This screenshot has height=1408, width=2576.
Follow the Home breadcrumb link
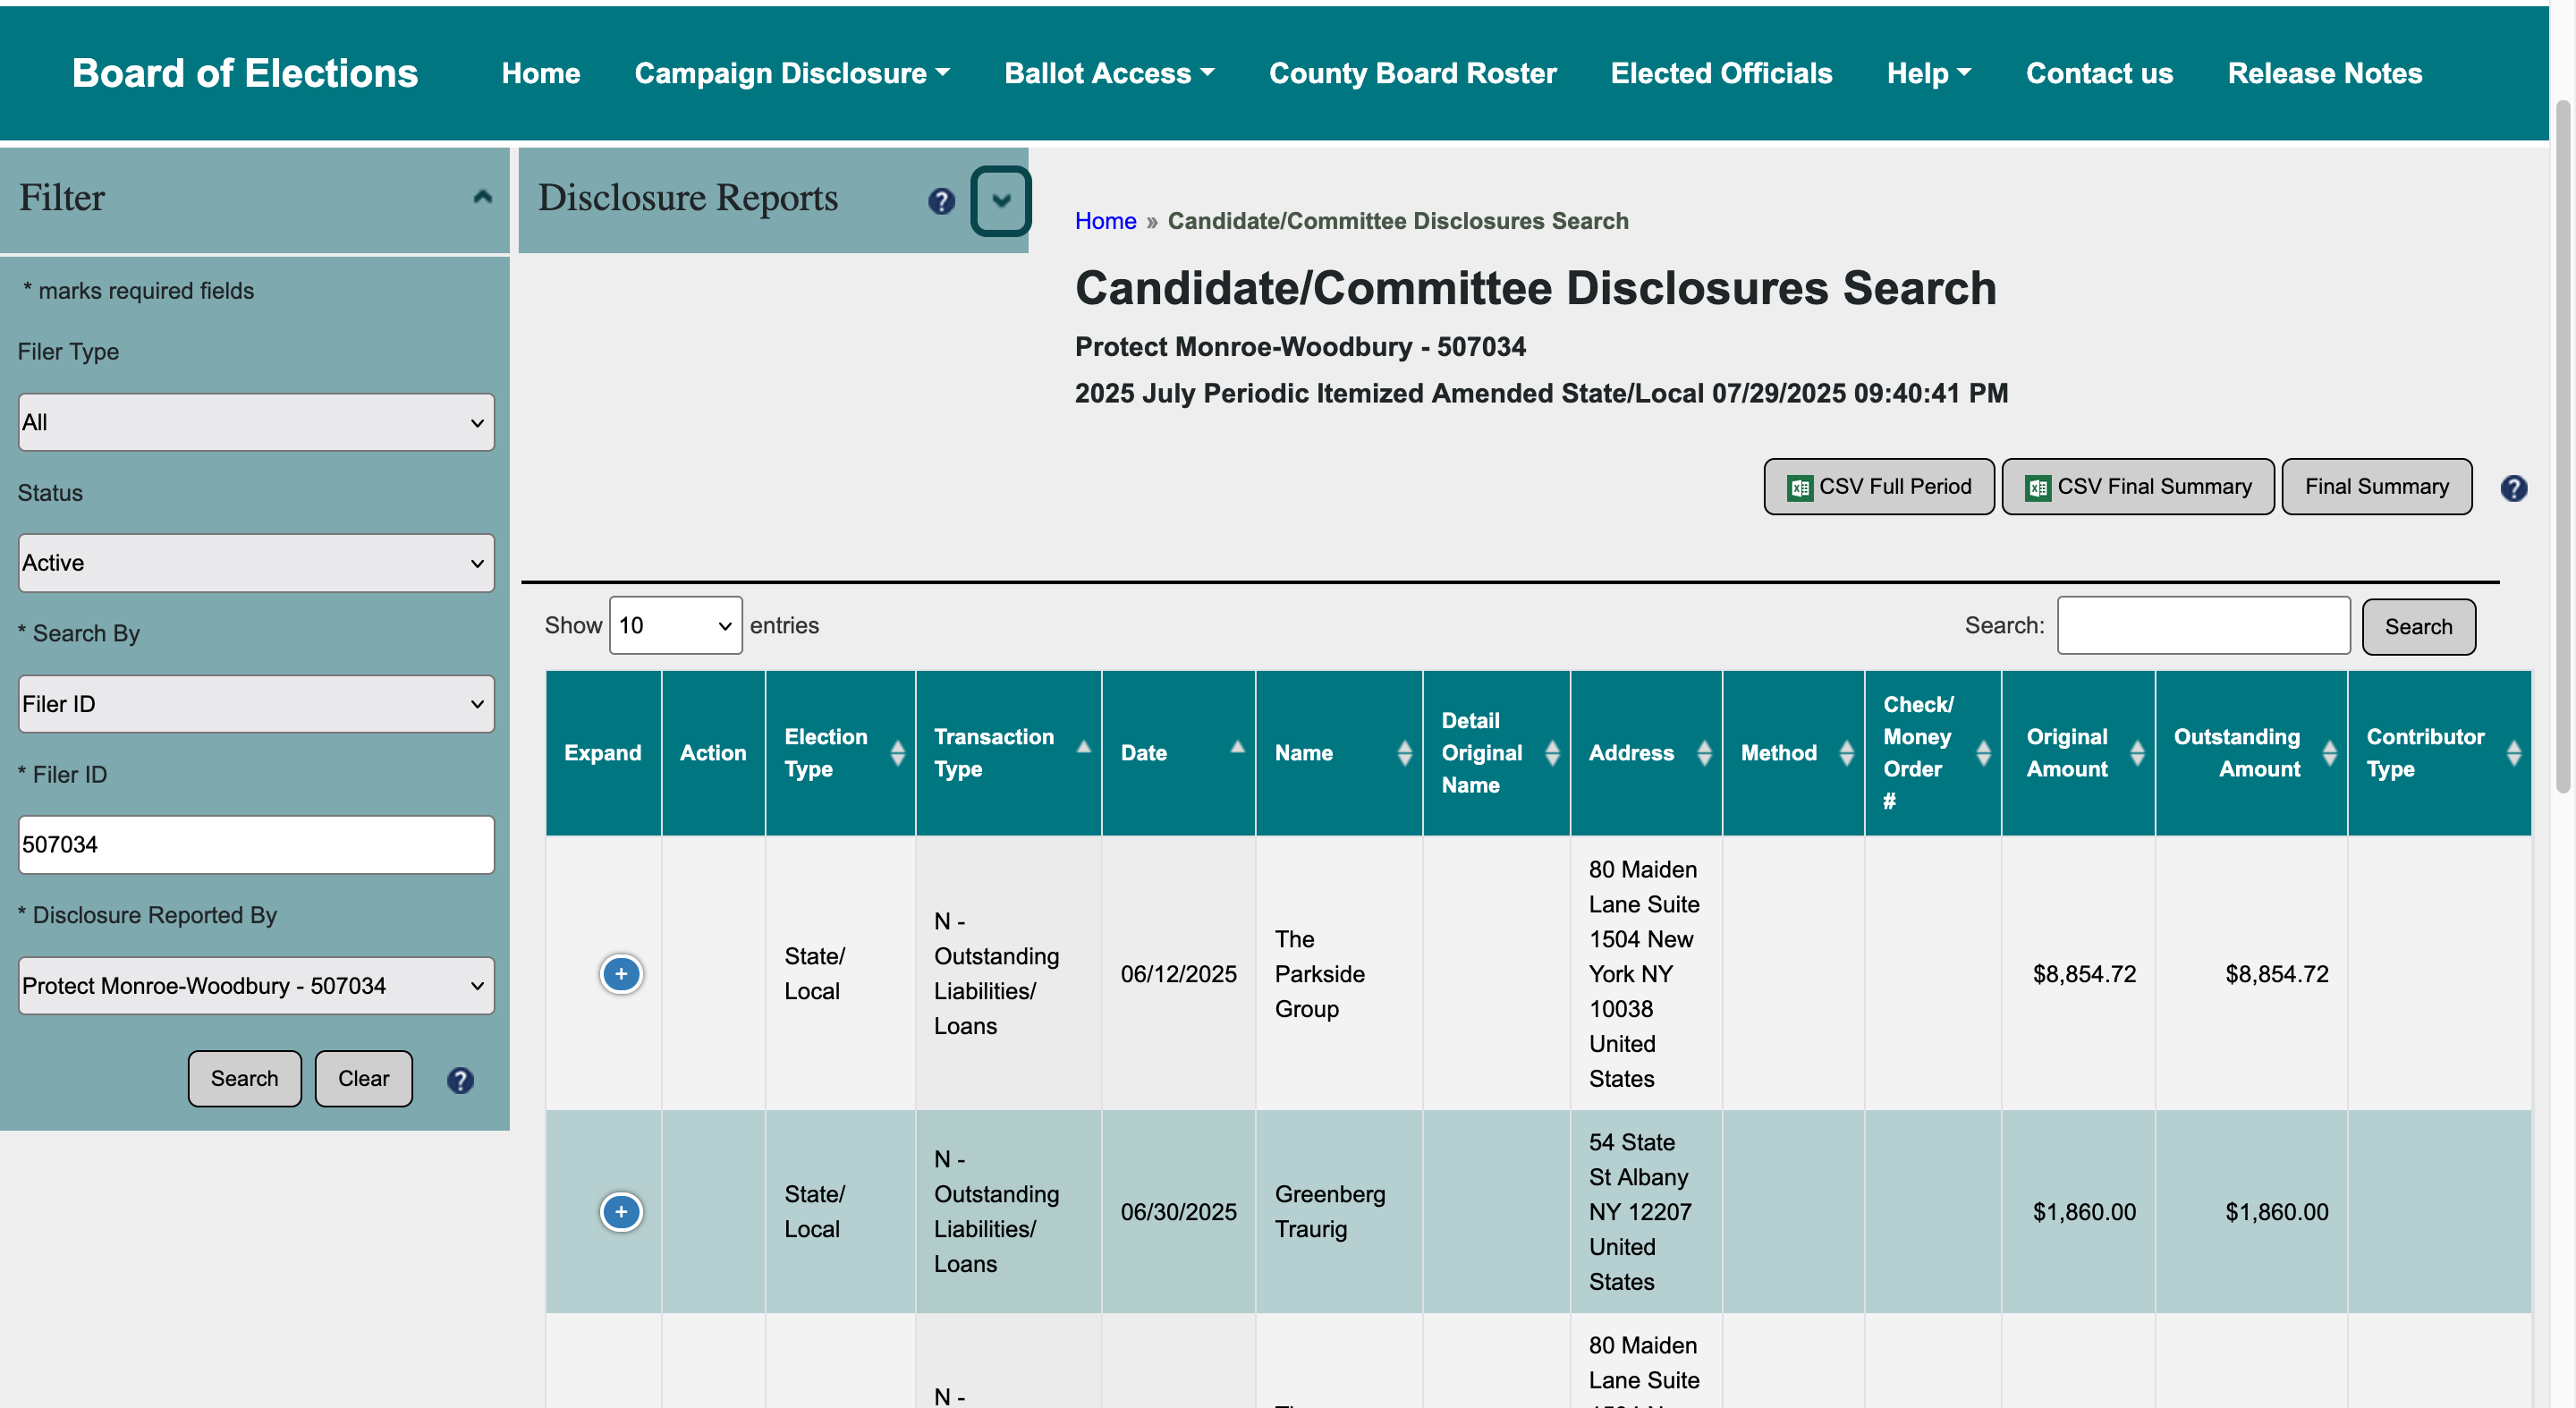[1105, 221]
